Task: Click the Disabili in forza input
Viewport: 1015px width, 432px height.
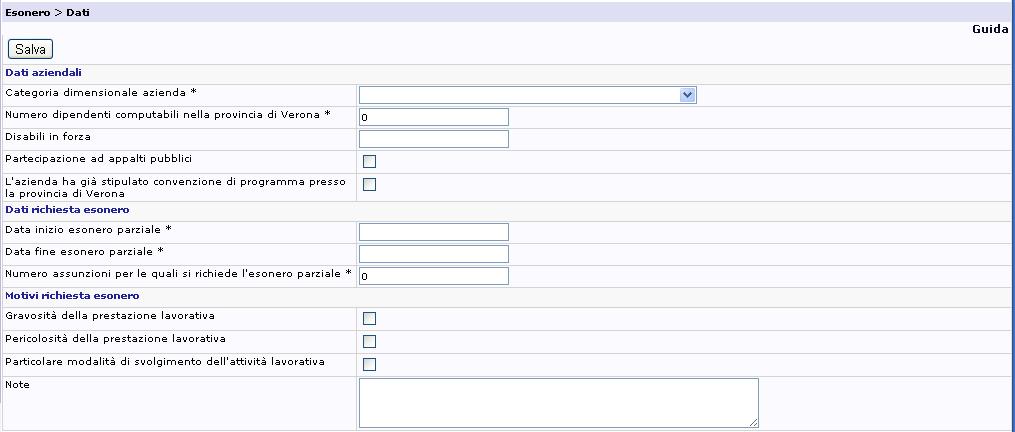Action: click(x=434, y=139)
